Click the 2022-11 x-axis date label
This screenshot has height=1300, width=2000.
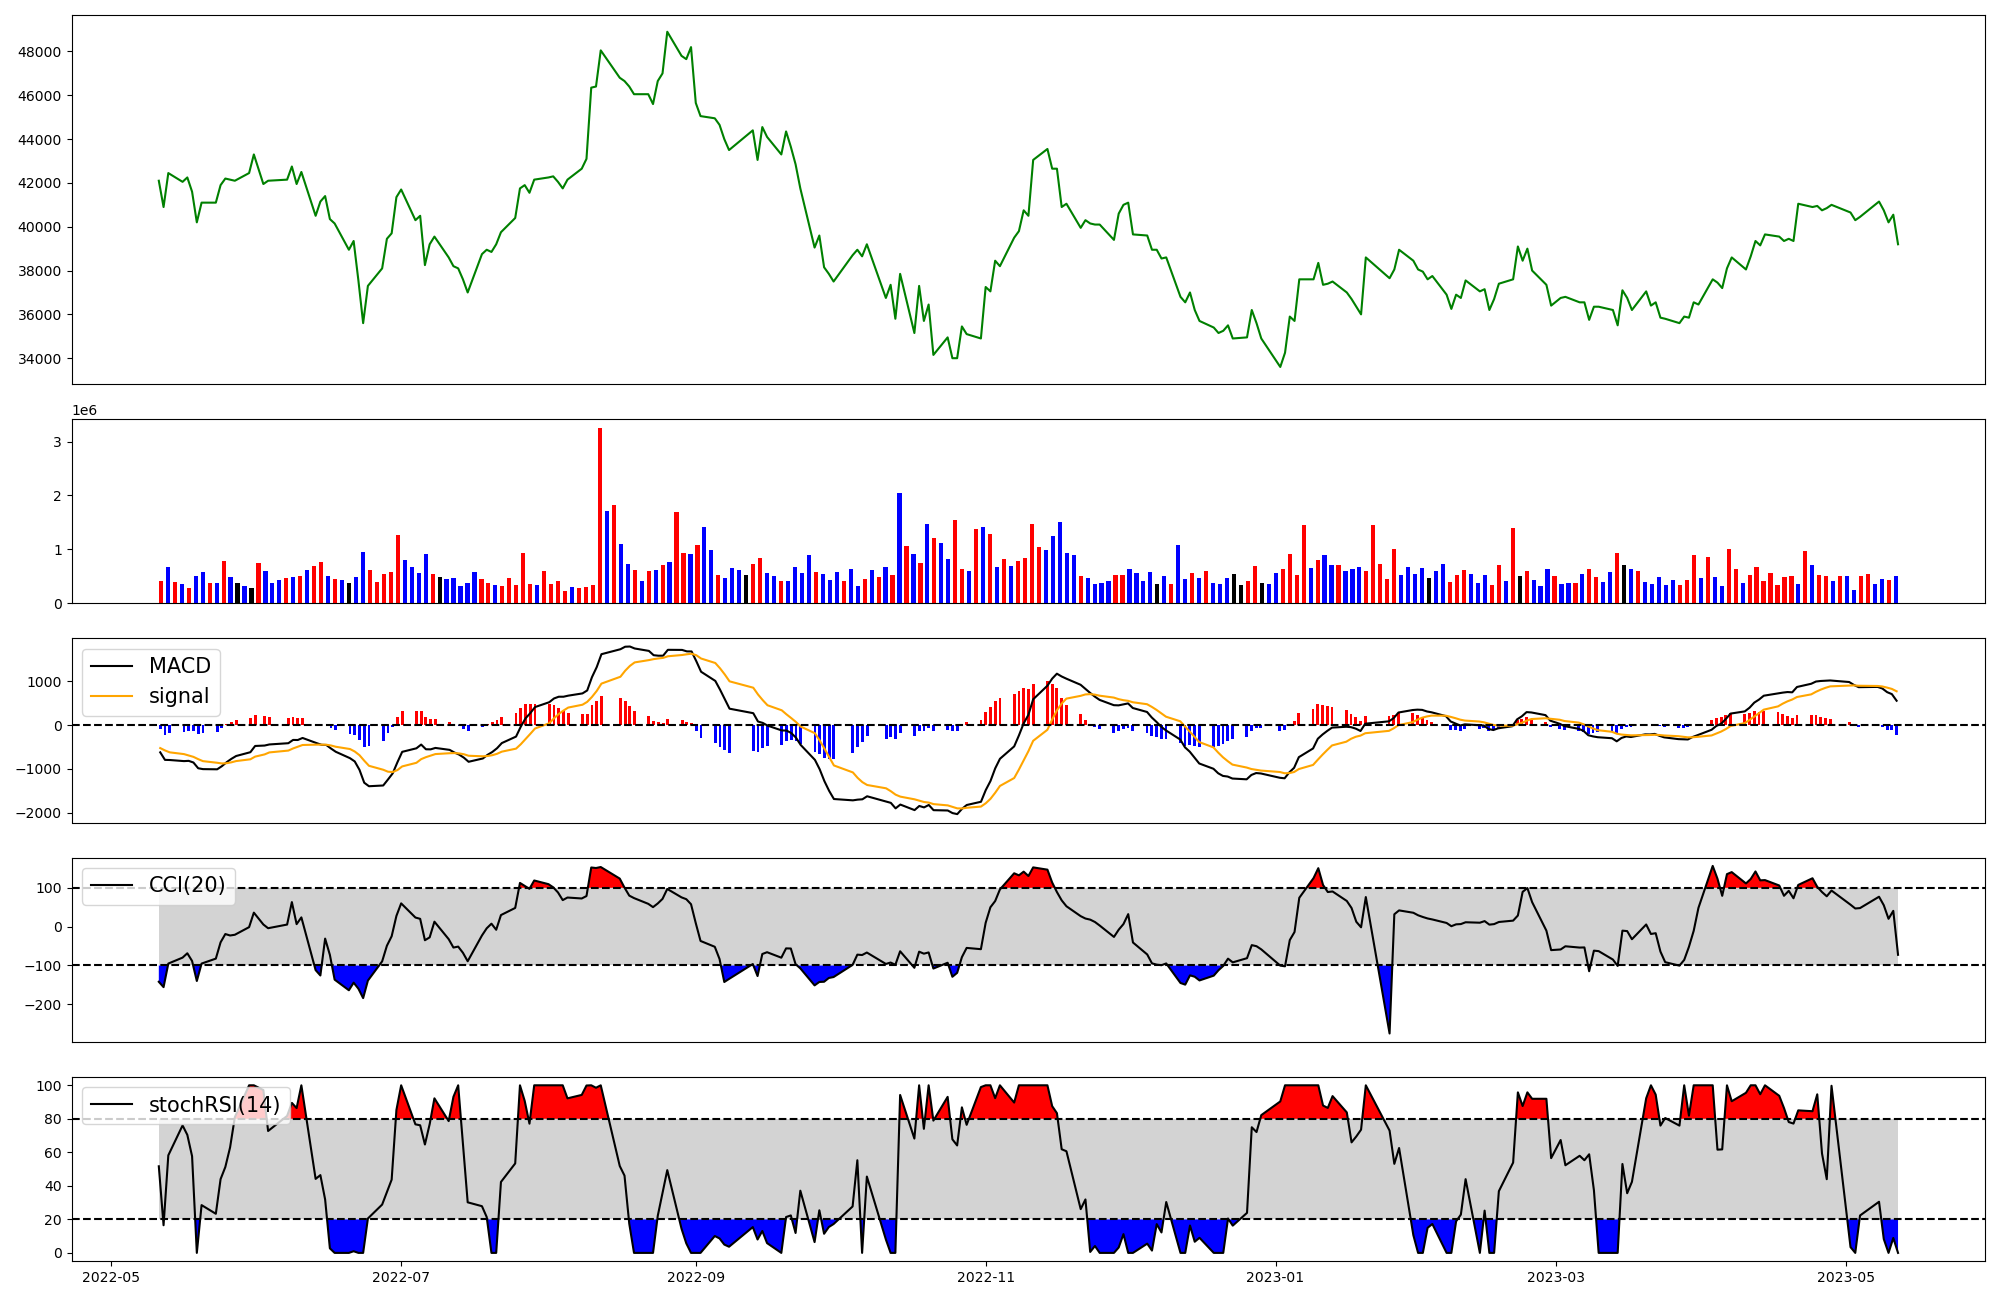tap(987, 1276)
